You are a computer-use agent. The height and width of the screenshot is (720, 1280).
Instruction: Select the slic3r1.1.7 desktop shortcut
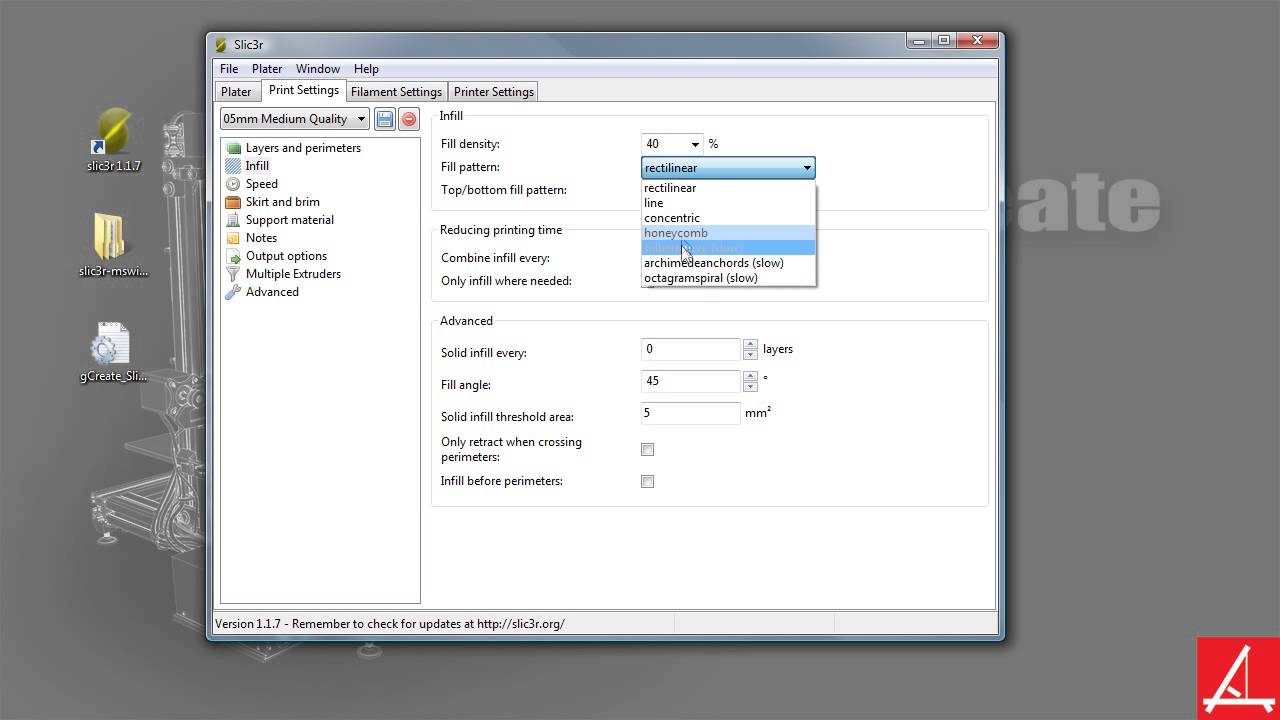(113, 140)
